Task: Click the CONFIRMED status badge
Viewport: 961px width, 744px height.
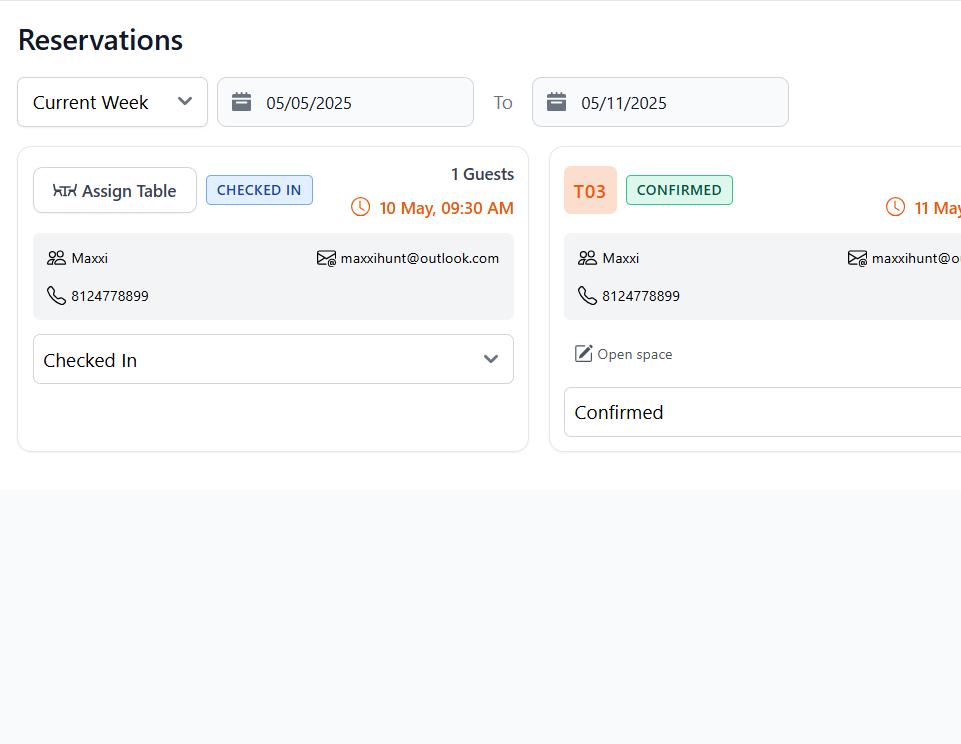Action: click(679, 190)
